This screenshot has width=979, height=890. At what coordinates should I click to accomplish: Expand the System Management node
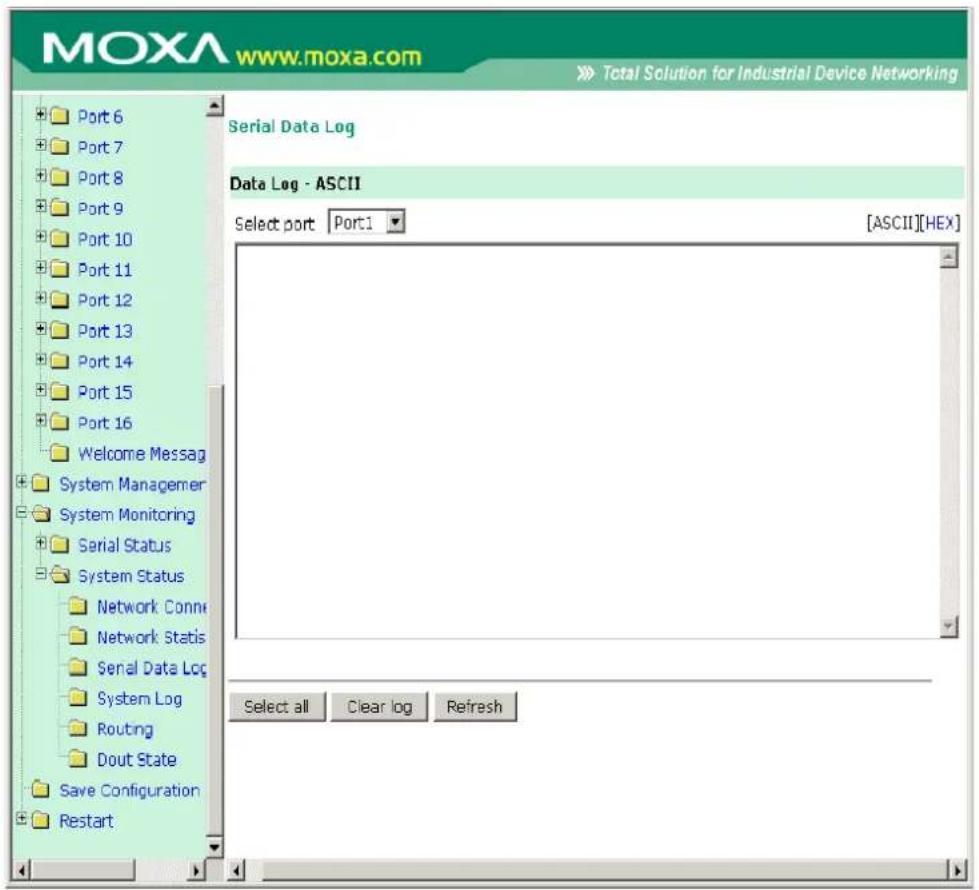[x=21, y=482]
